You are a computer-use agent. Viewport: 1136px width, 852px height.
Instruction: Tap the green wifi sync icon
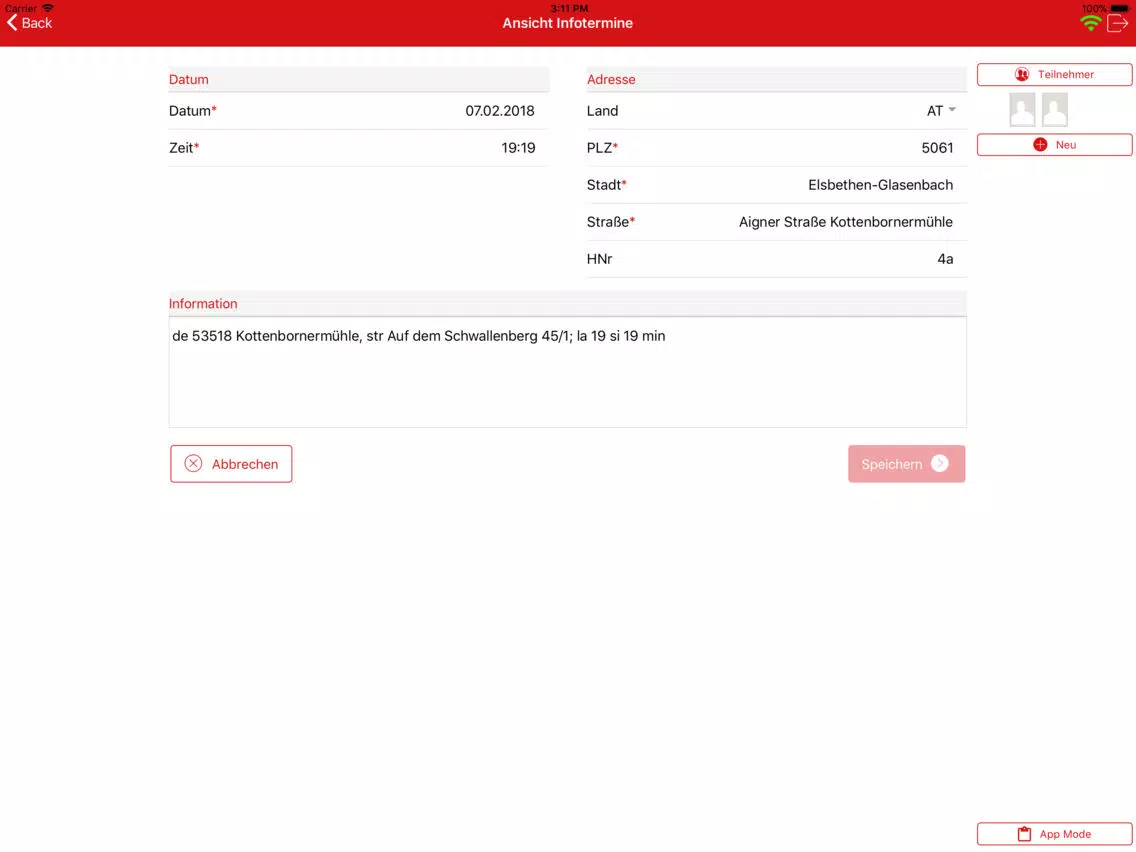(x=1090, y=24)
